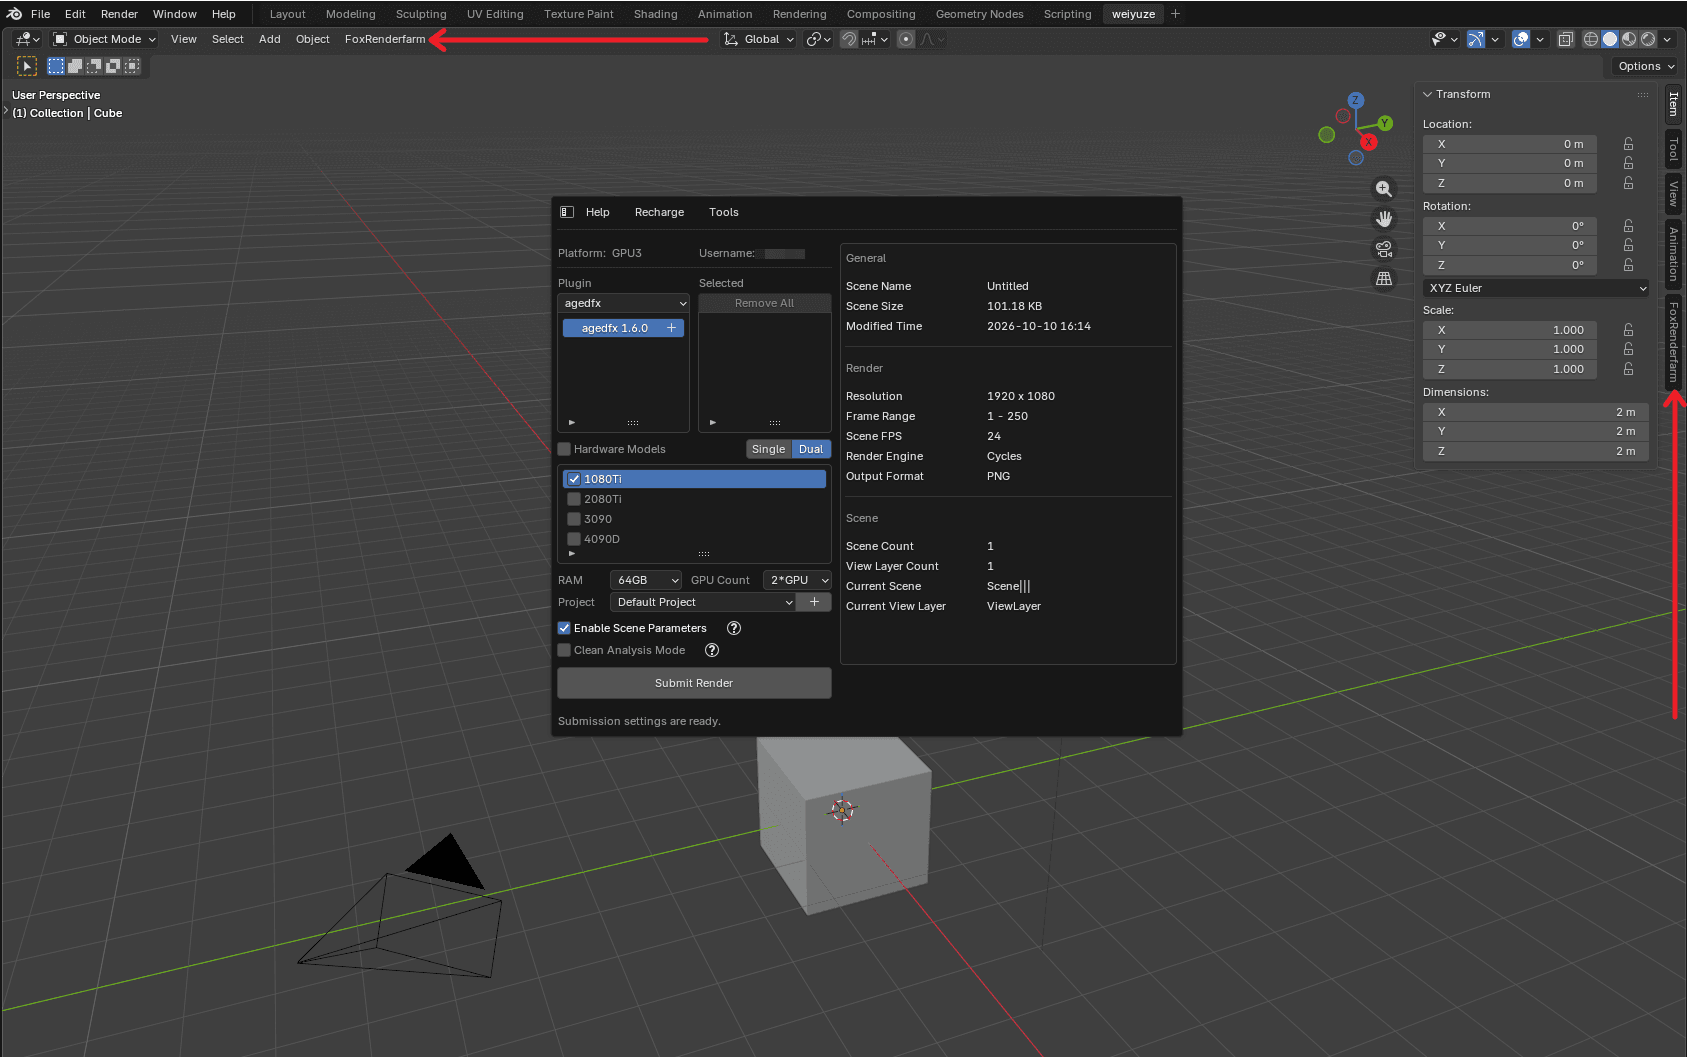Disable Enable Scene Parameters checkbox

coord(564,628)
